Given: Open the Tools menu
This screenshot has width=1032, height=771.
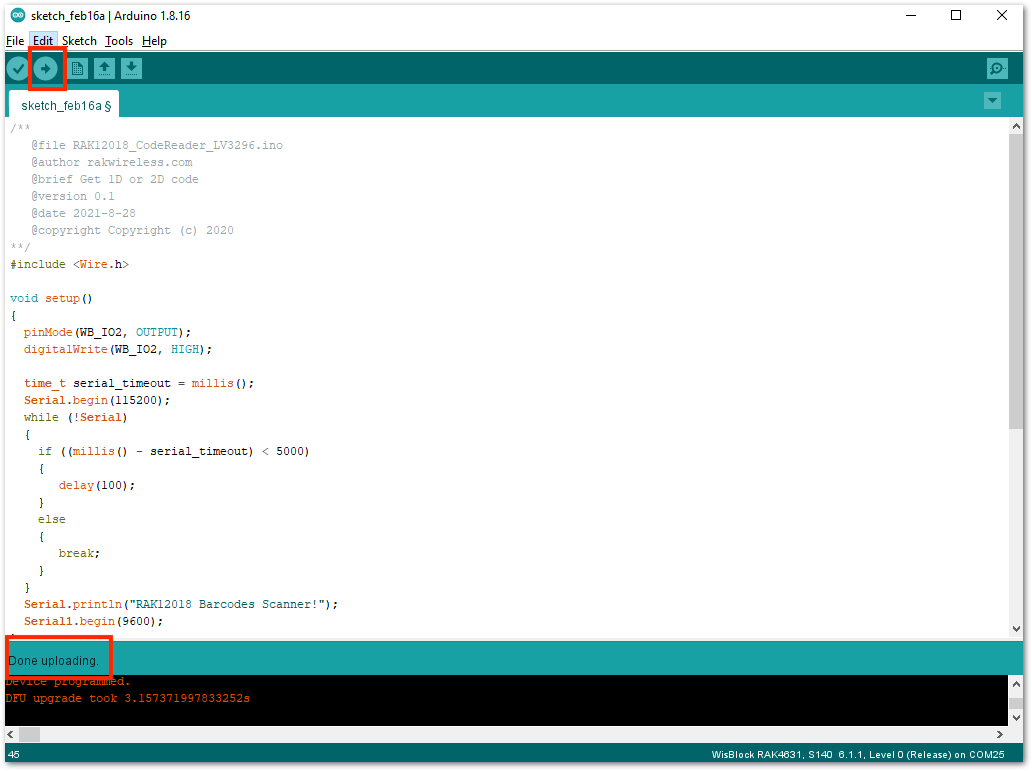Looking at the screenshot, I should 119,41.
